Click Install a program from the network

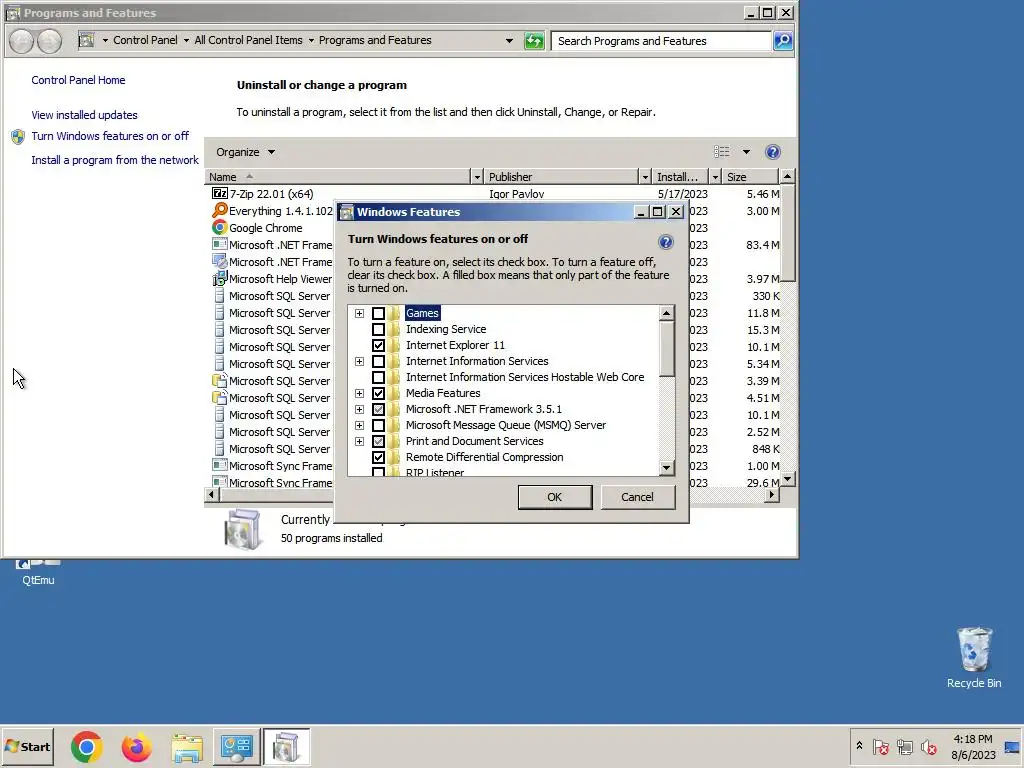pyautogui.click(x=115, y=160)
